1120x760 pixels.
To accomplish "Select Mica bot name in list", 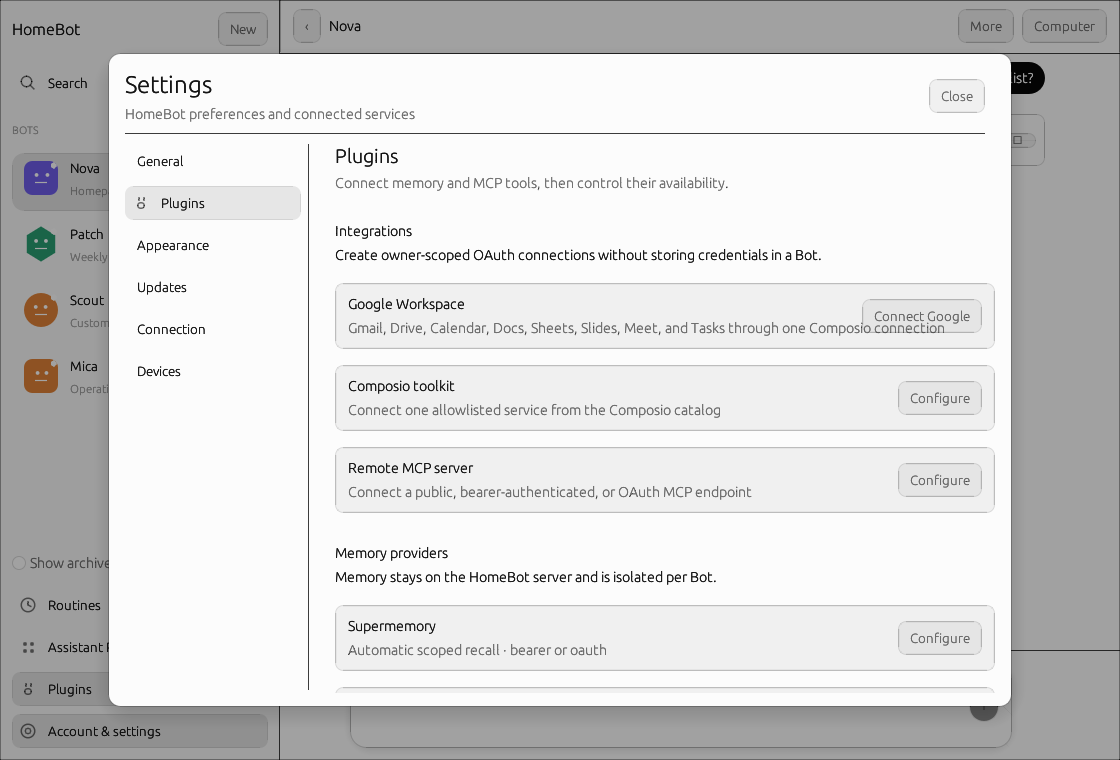I will point(84,366).
